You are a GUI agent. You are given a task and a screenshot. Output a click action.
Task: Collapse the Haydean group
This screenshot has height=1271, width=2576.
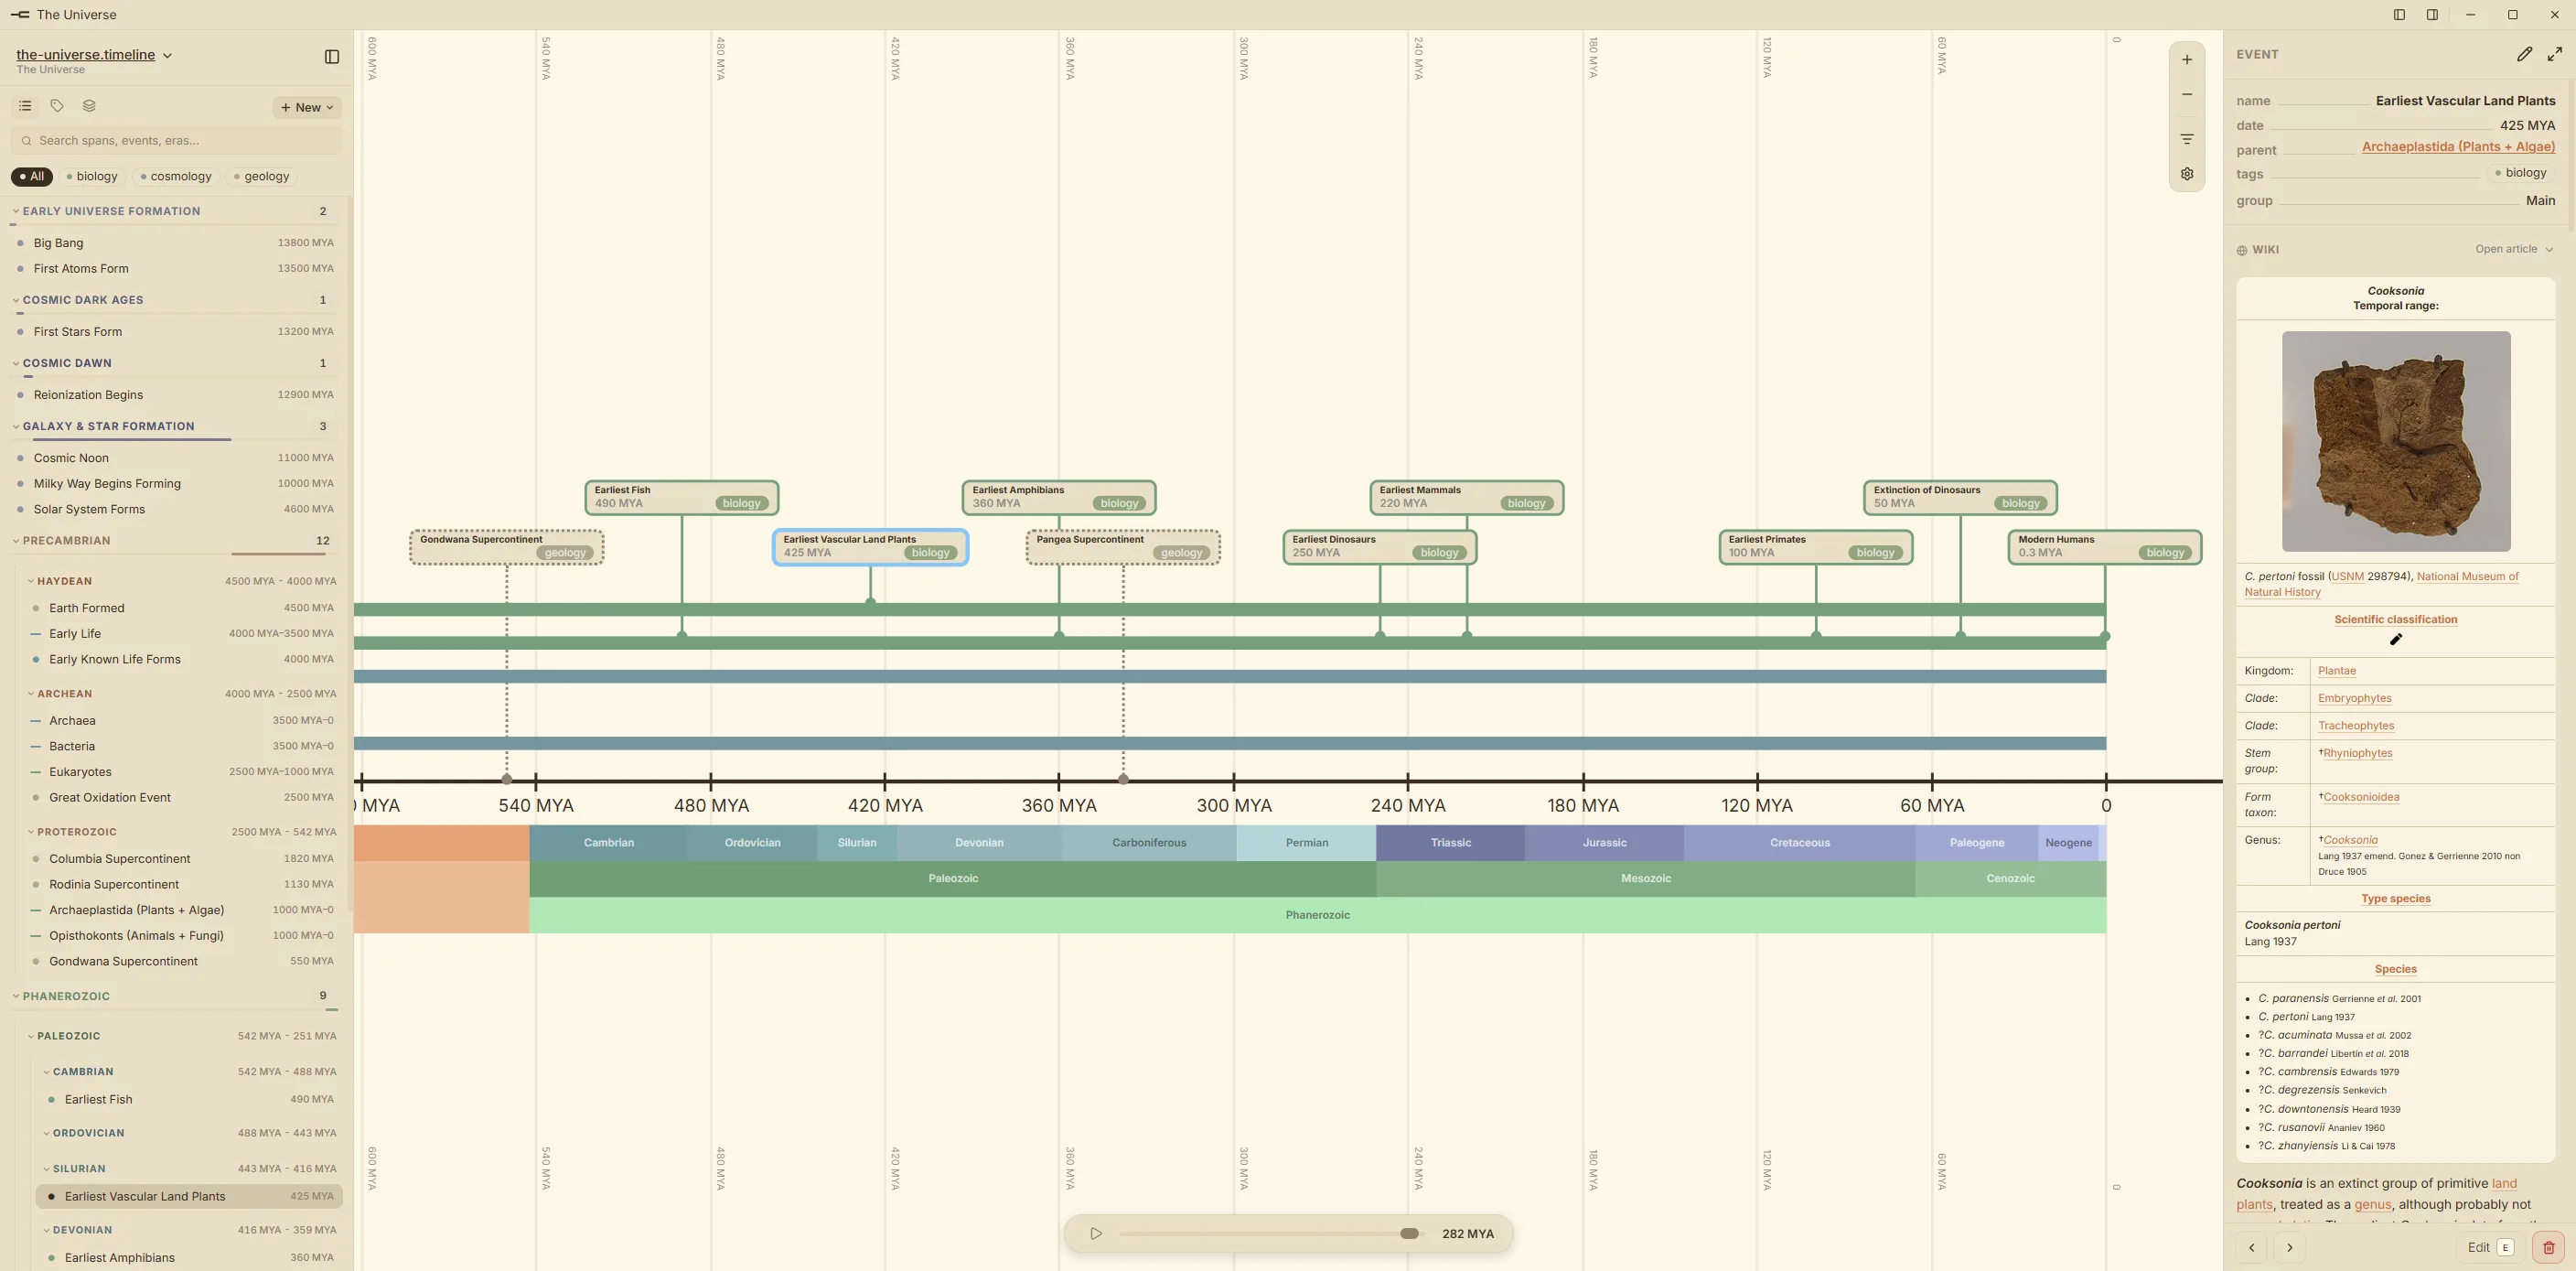[31, 581]
